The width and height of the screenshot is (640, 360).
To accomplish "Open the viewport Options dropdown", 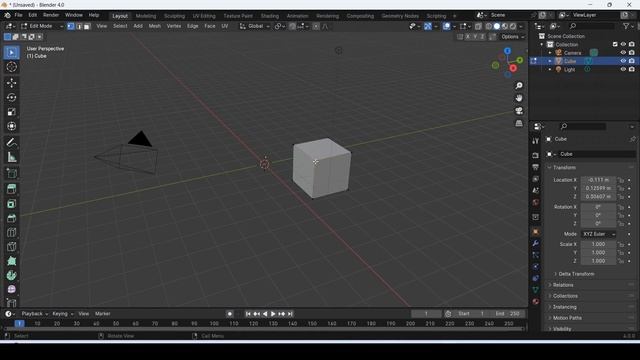I will coord(513,37).
